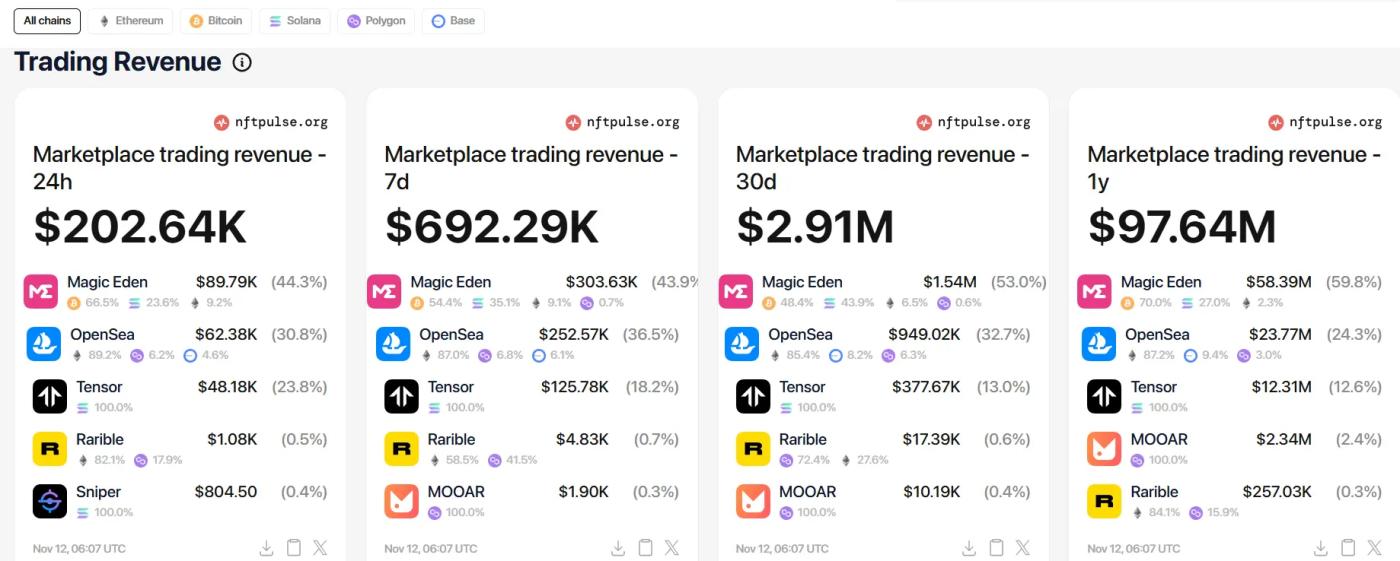Image resolution: width=1400 pixels, height=561 pixels.
Task: Click the MOOAR logo in 7d card
Action: (401, 501)
